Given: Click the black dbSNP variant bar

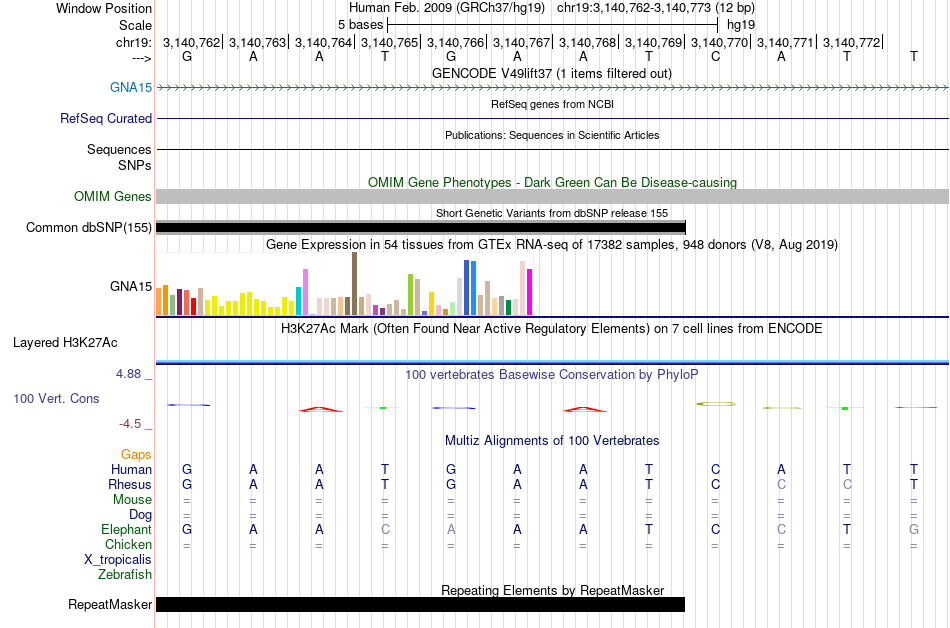Looking at the screenshot, I should (420, 228).
